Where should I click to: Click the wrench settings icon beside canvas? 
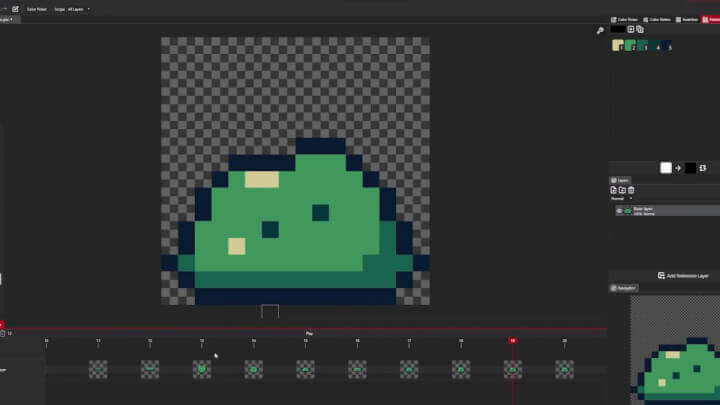pyautogui.click(x=600, y=31)
